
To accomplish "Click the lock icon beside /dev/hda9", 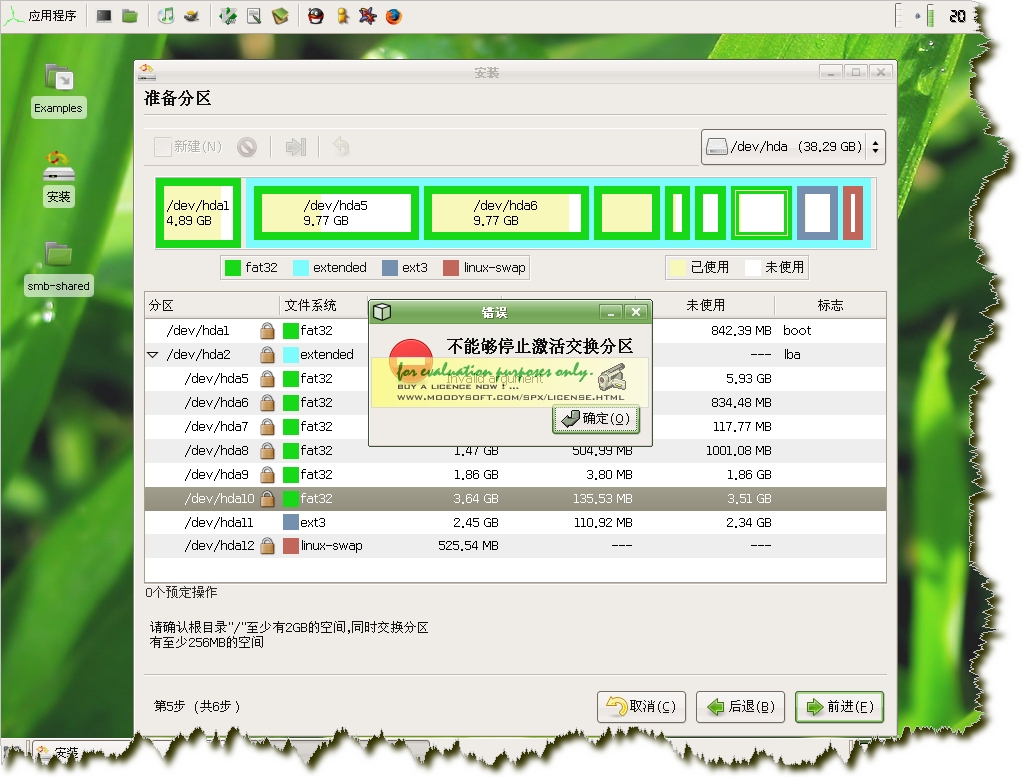I will click(267, 475).
